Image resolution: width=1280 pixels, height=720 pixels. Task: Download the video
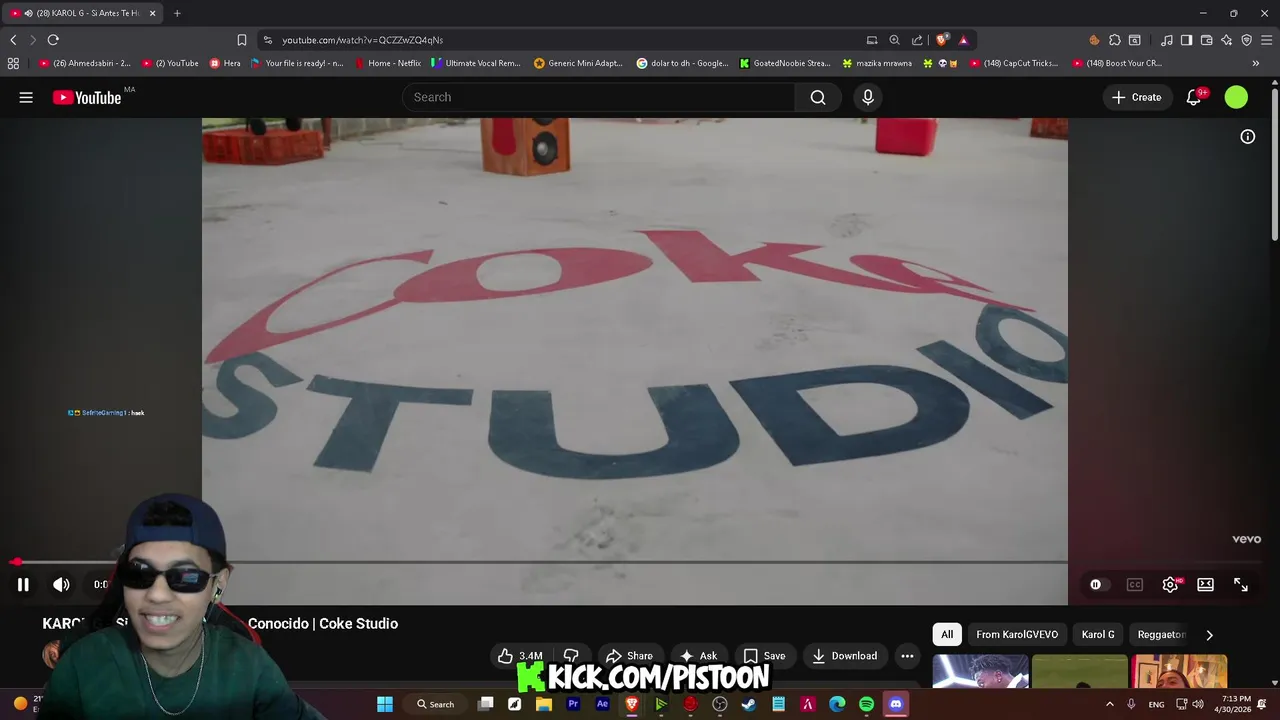click(x=844, y=656)
